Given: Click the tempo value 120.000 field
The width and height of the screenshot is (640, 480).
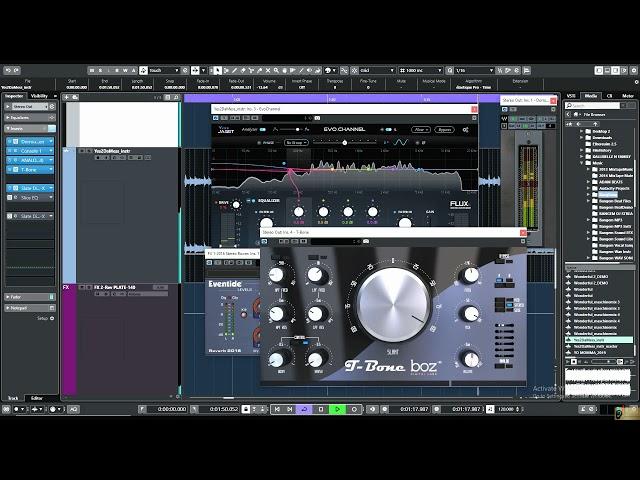Looking at the screenshot, I should (505, 409).
